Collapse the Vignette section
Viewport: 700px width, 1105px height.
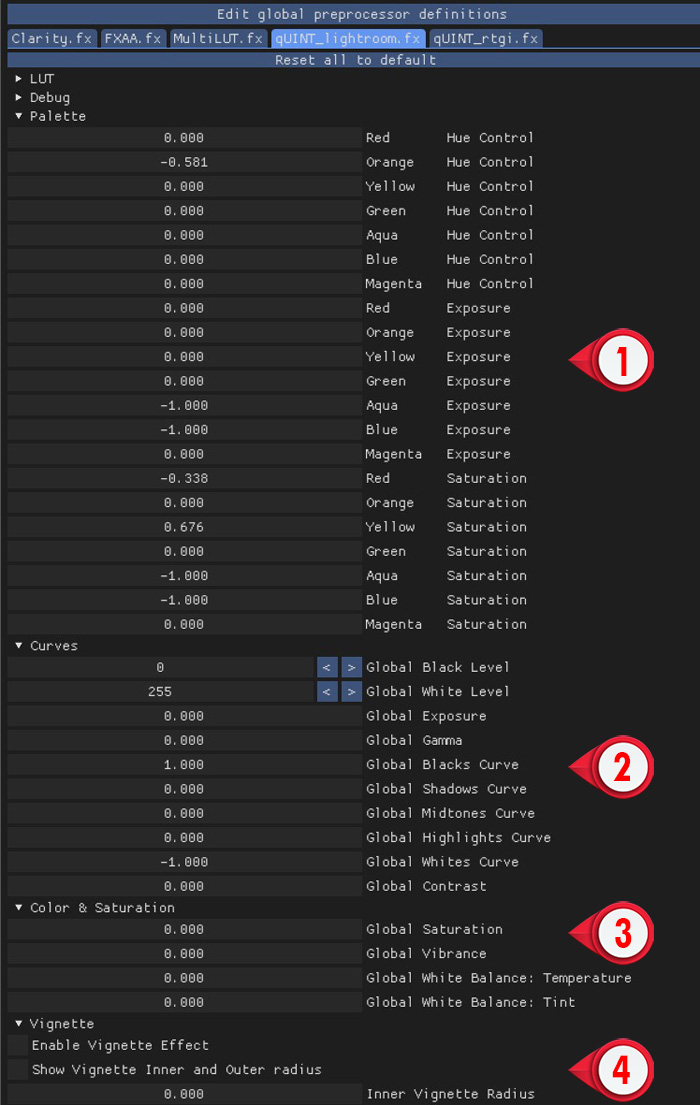[x=53, y=1023]
